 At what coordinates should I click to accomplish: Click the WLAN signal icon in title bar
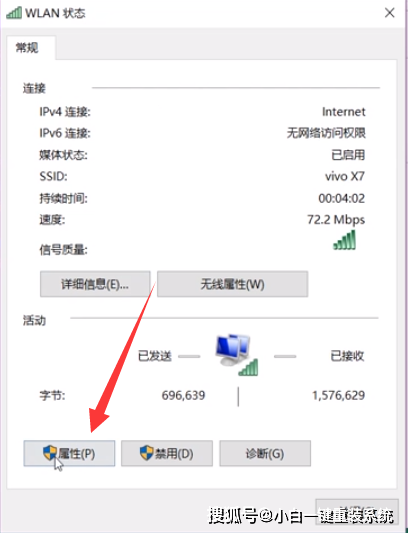[x=14, y=13]
